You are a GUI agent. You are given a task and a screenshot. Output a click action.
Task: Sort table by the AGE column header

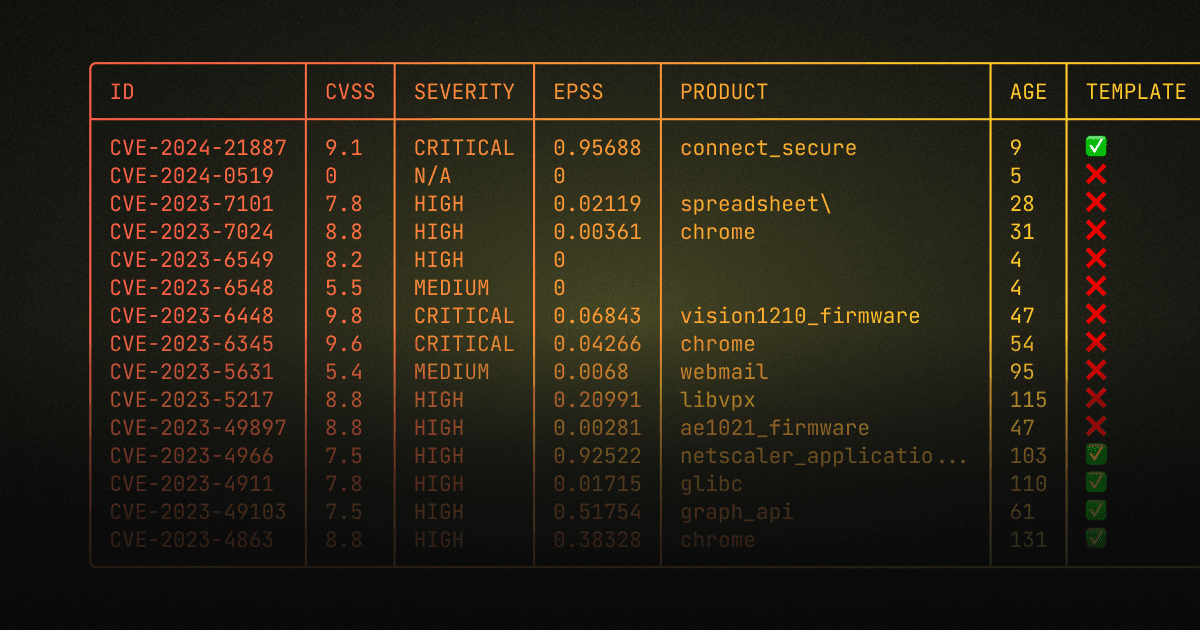1028,91
